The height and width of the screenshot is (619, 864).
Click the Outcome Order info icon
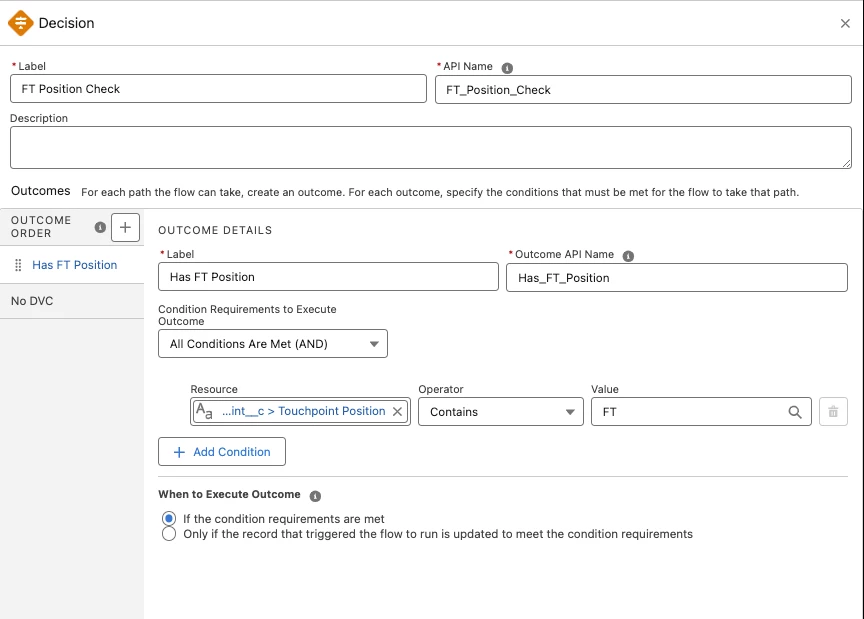pos(100,227)
